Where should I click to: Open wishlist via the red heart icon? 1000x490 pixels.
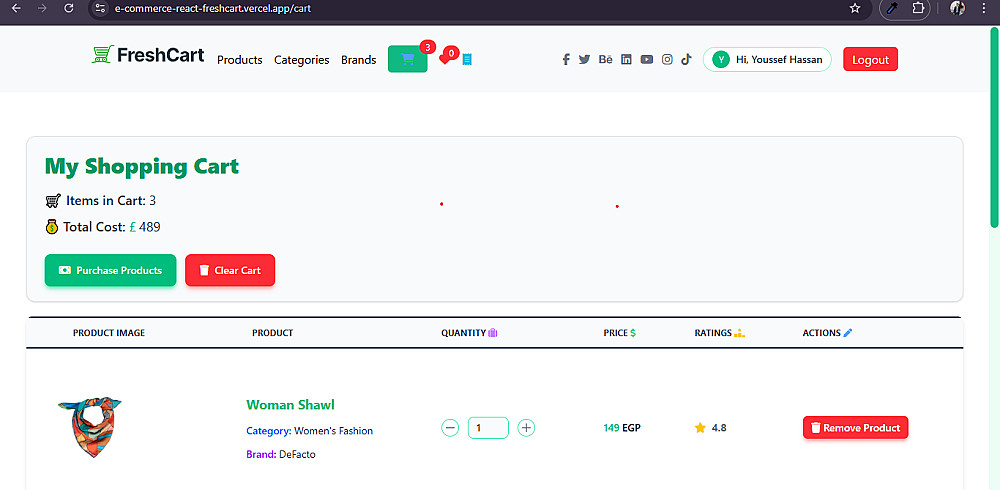point(445,59)
